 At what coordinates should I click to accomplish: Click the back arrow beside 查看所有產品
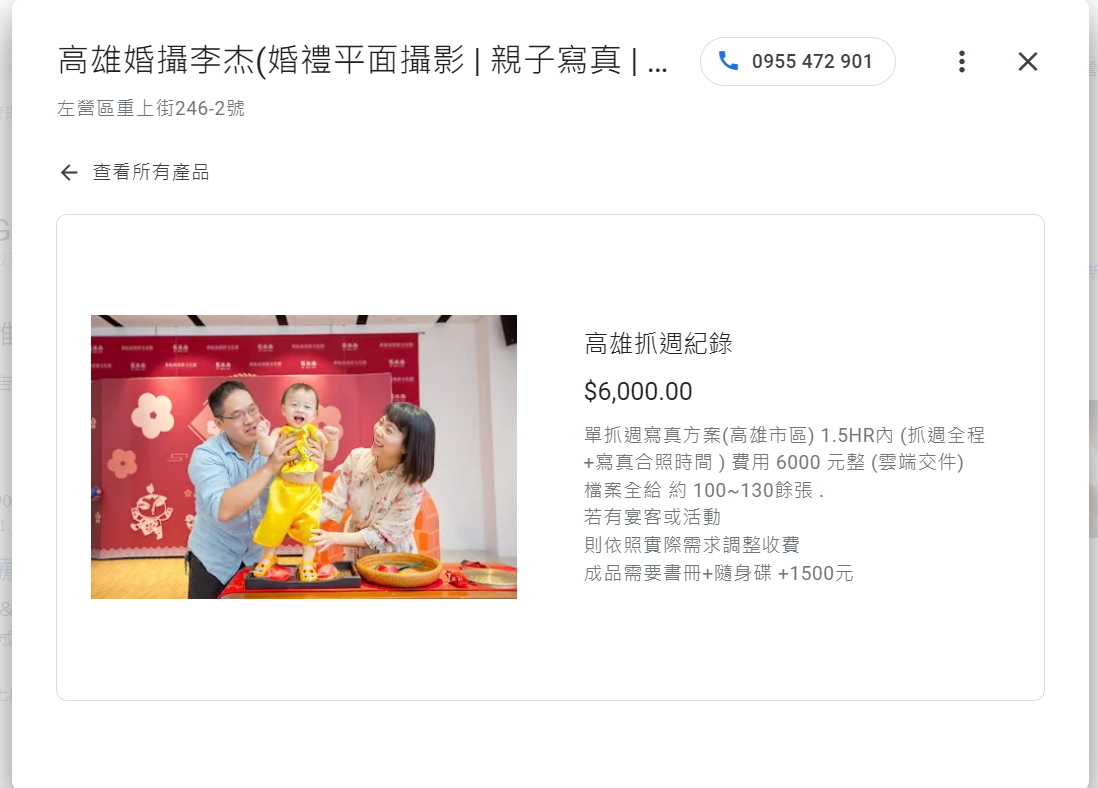click(x=69, y=172)
